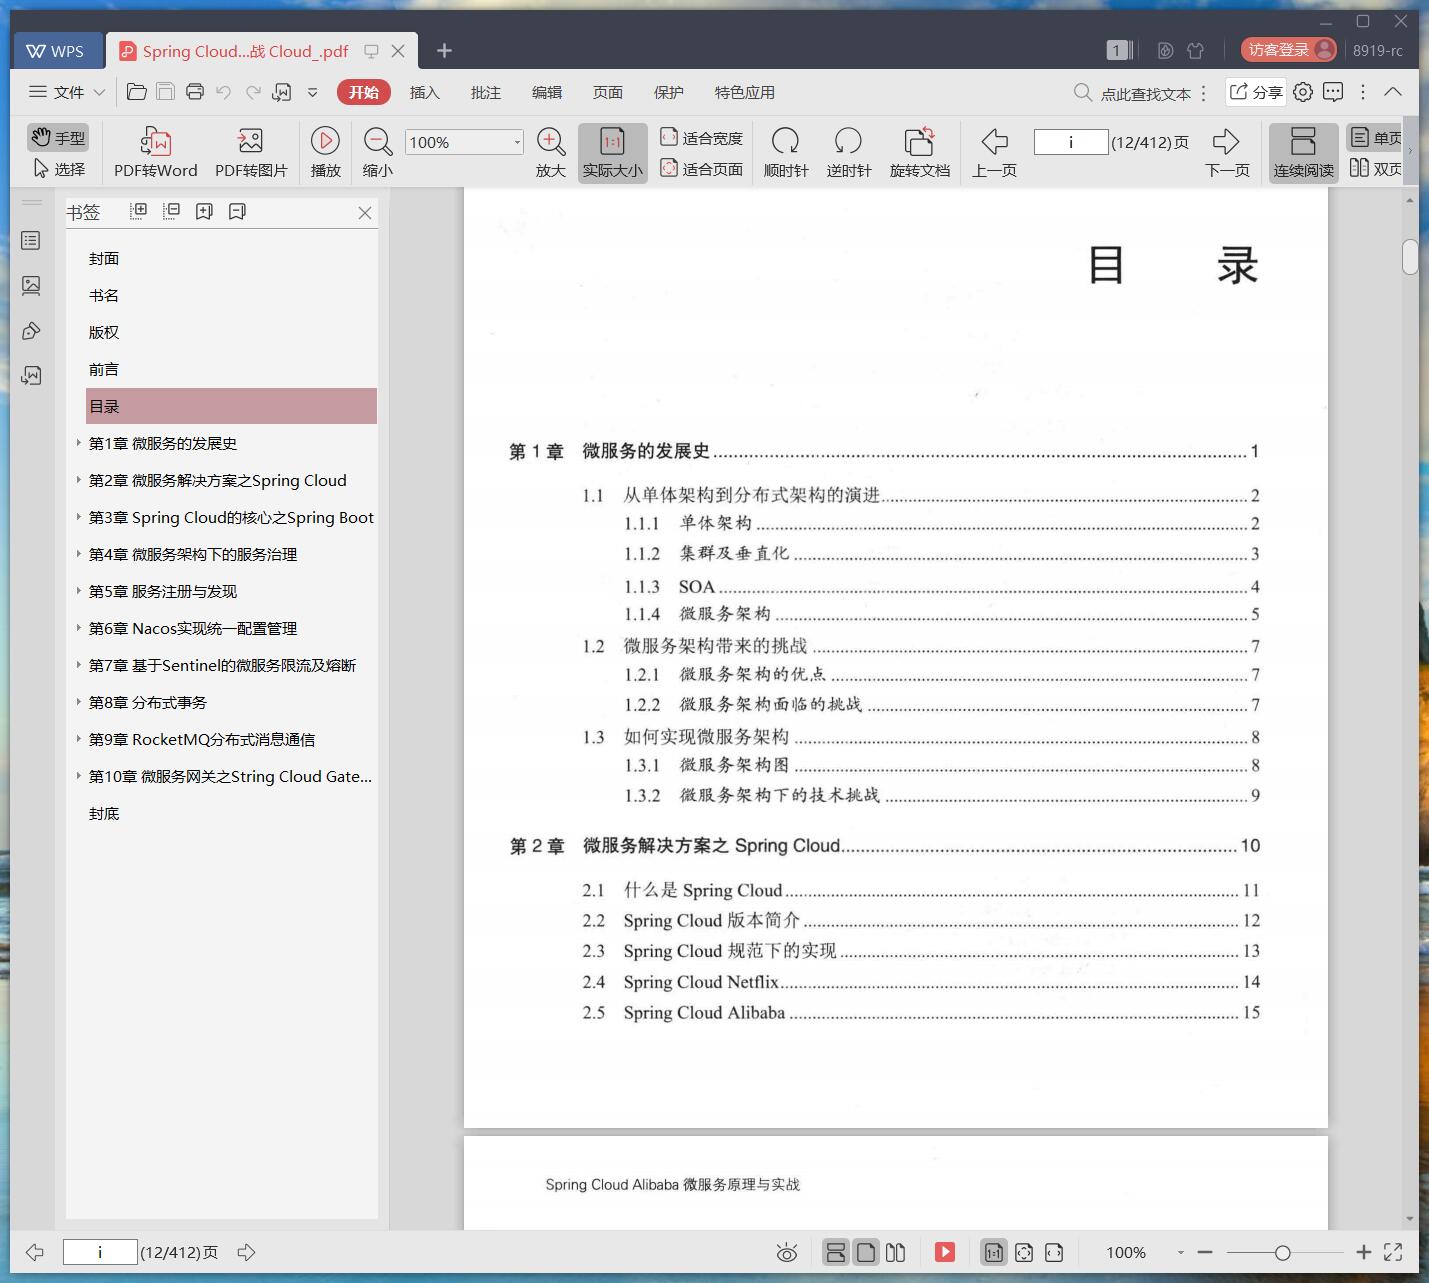Click the status bar zoom-in plus
This screenshot has height=1283, width=1429.
coord(1363,1252)
